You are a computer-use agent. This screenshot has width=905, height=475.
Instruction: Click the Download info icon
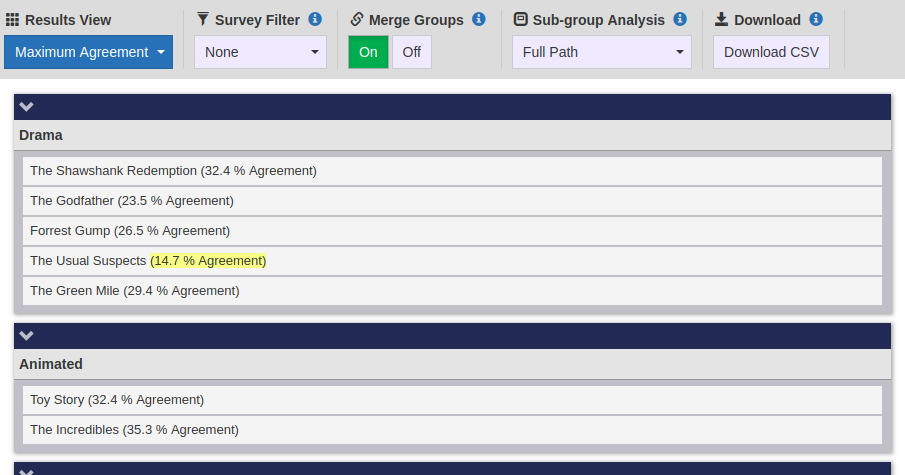pos(816,19)
